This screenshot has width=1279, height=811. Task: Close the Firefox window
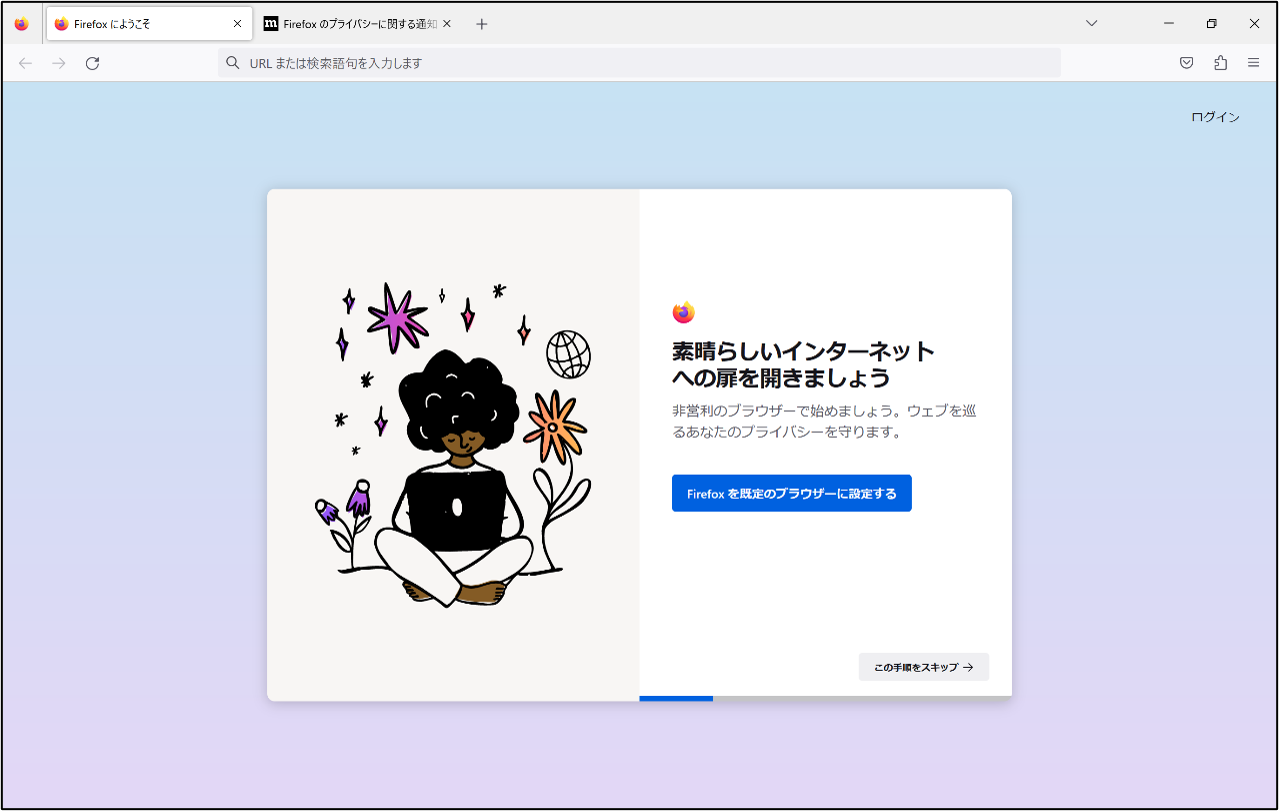1254,23
